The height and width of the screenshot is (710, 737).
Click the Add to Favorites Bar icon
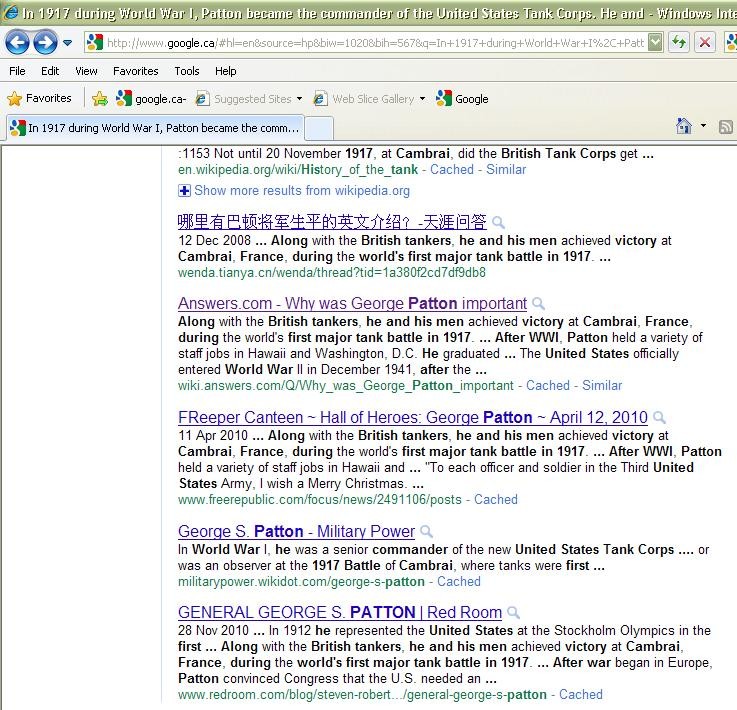100,99
